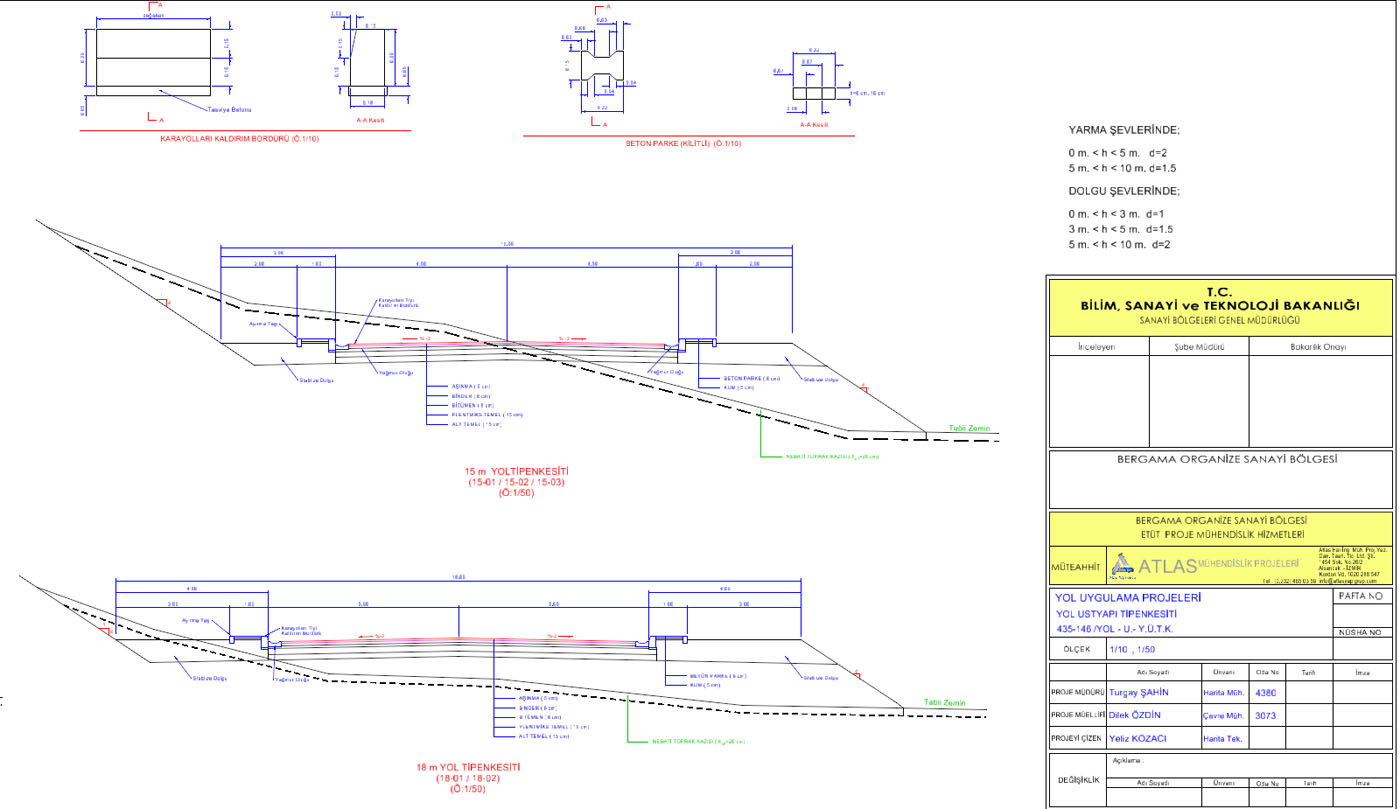Select the KARAYOLLARI KALDIRIM BORDÜRÜ title text
The height and width of the screenshot is (809, 1400).
pyautogui.click(x=240, y=138)
